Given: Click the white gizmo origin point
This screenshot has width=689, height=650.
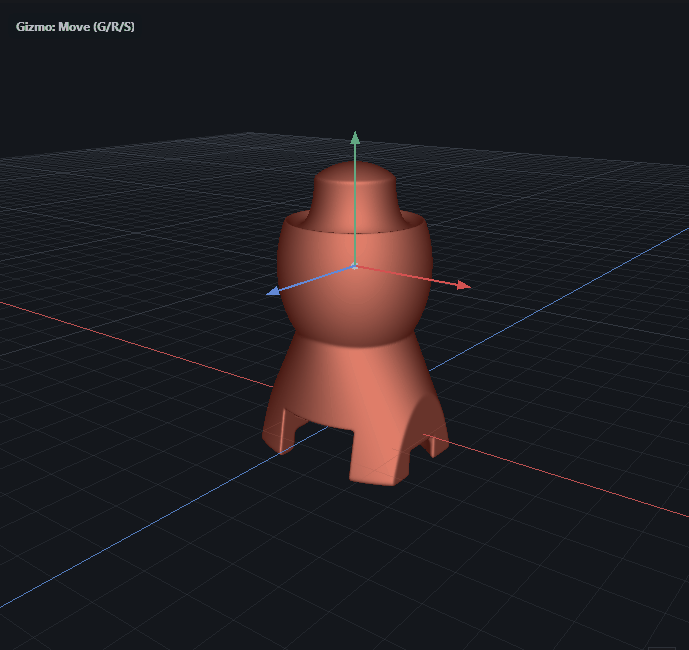Looking at the screenshot, I should pos(354,266).
